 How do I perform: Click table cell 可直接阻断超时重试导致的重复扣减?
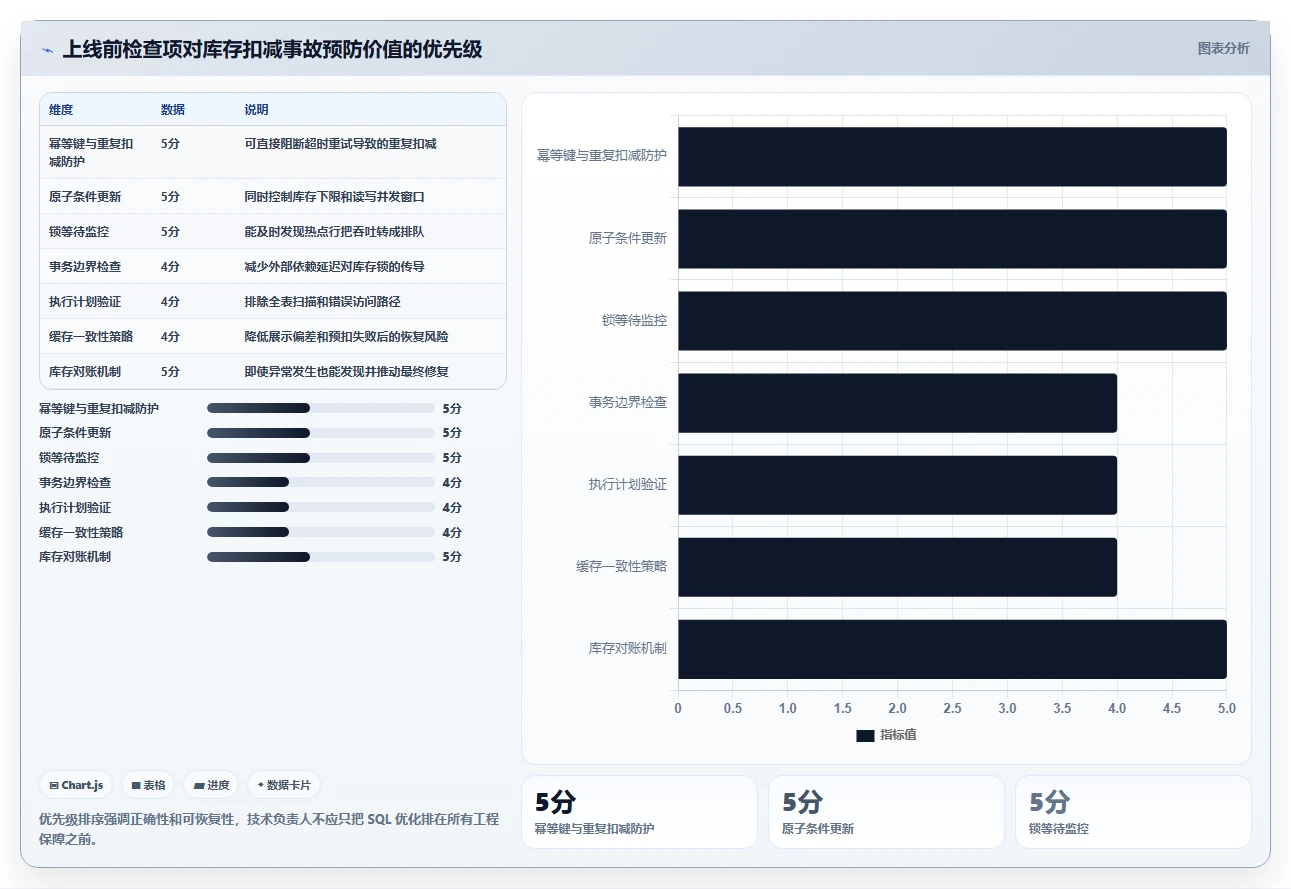click(x=341, y=144)
